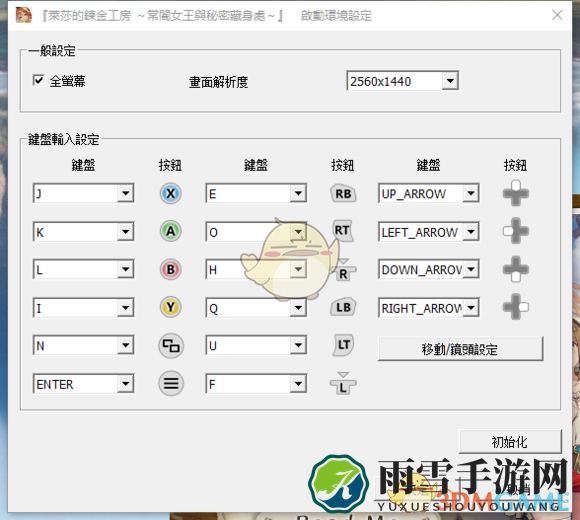Click the view button icon beside N
Viewport: 580px width, 520px height.
click(171, 346)
